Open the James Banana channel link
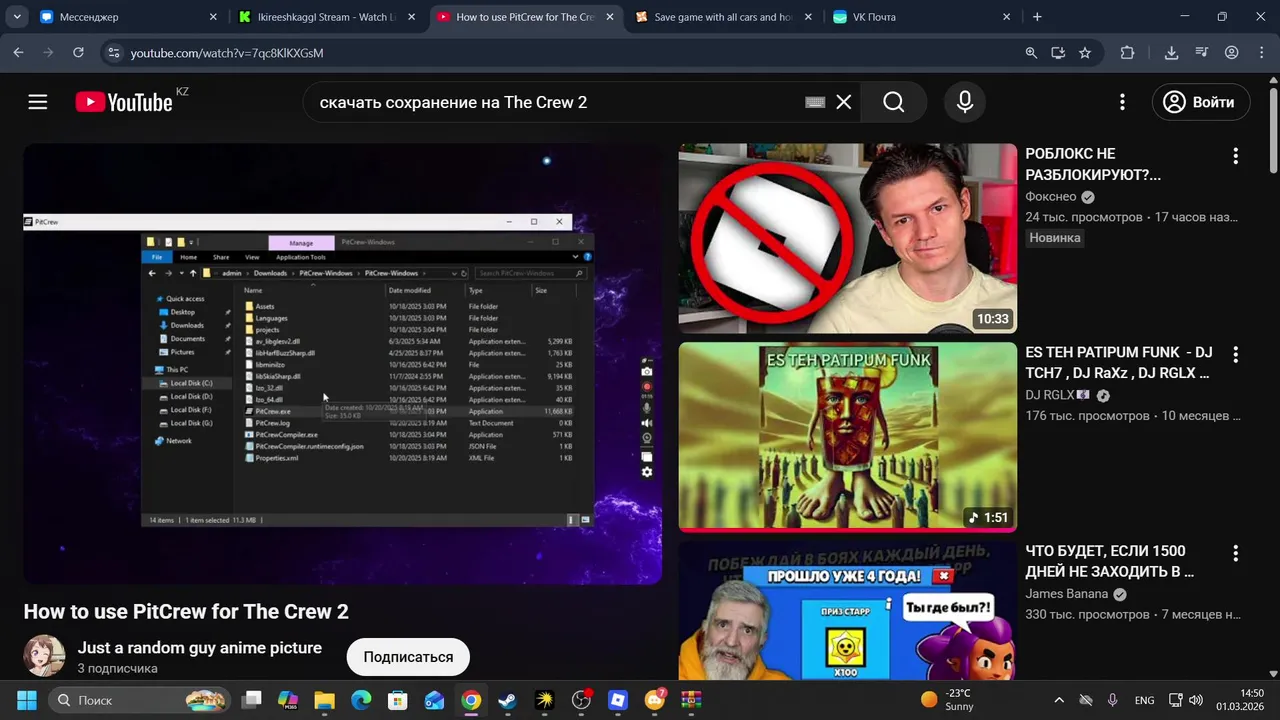The image size is (1280, 720). tap(1067, 594)
